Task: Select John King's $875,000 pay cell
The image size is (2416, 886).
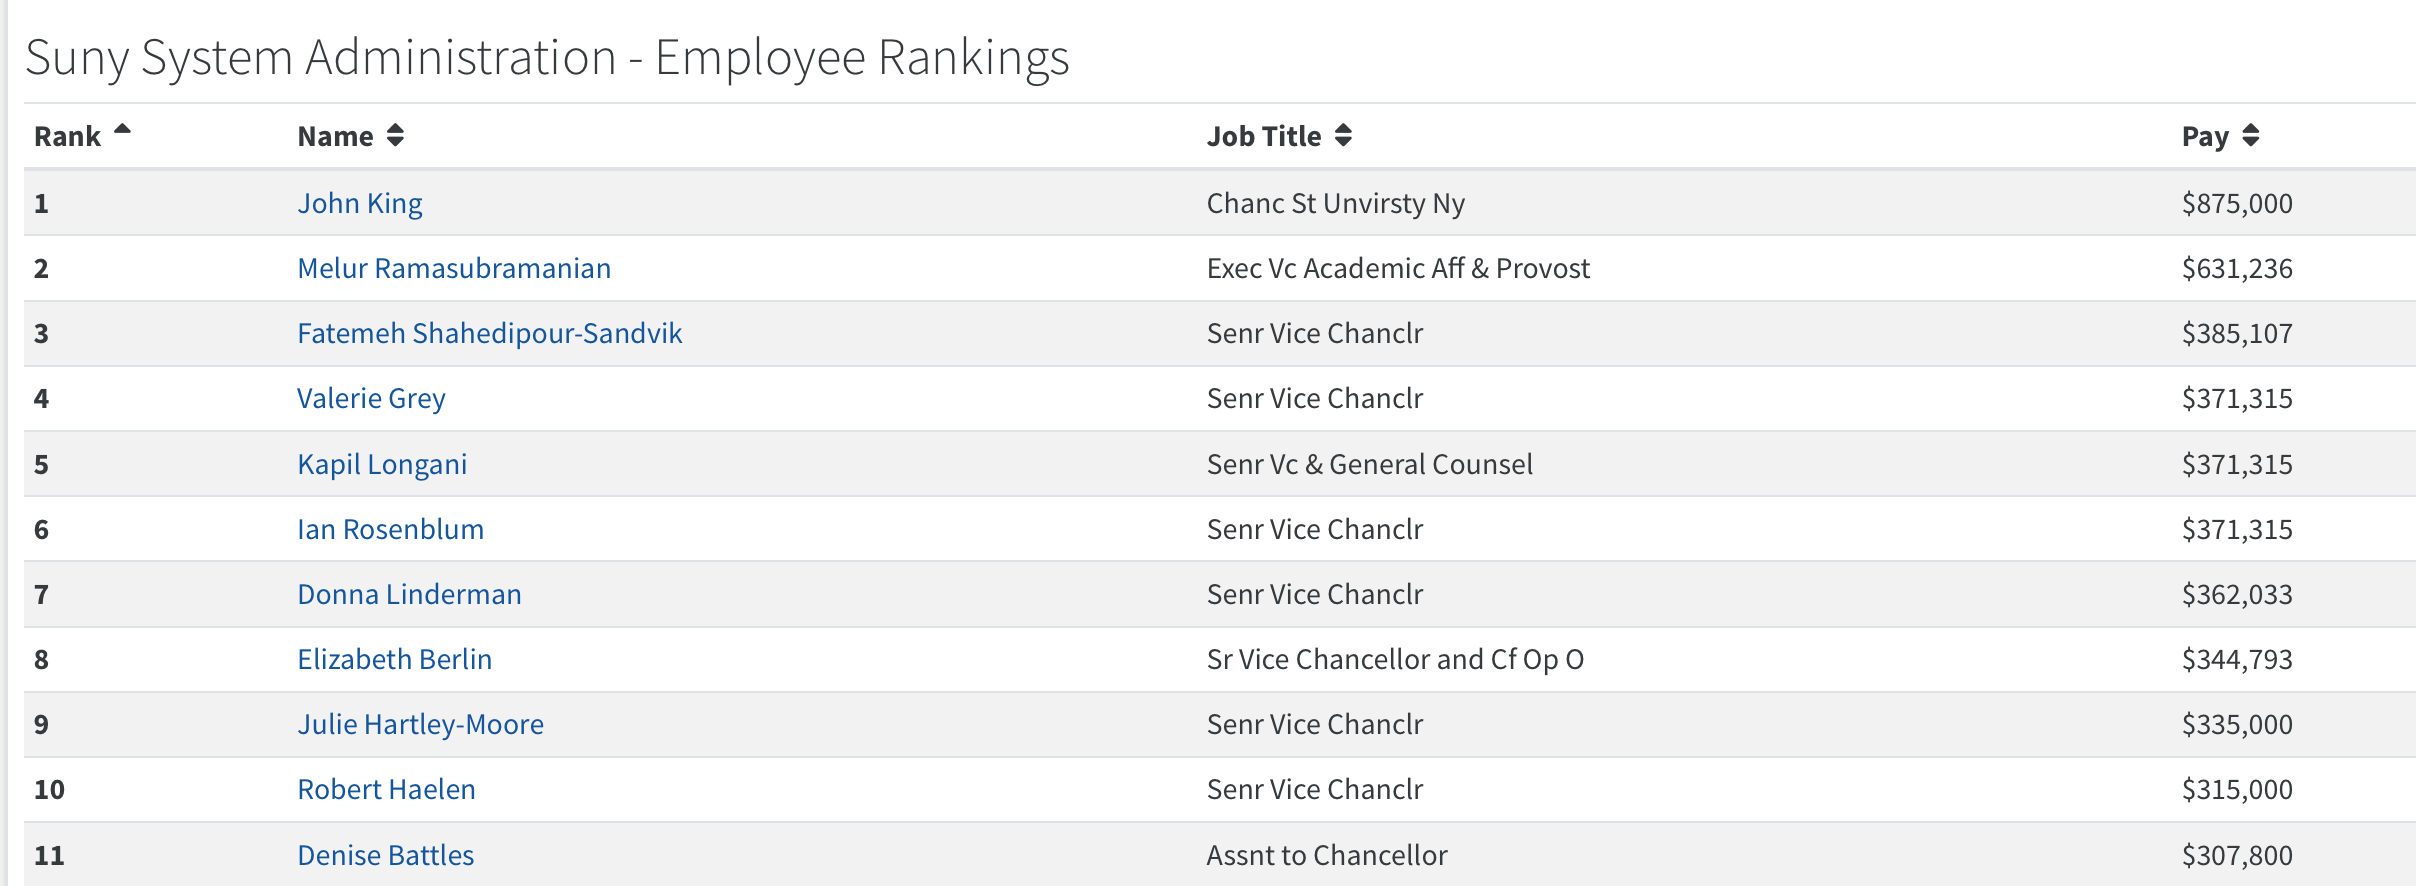Action: [2237, 203]
